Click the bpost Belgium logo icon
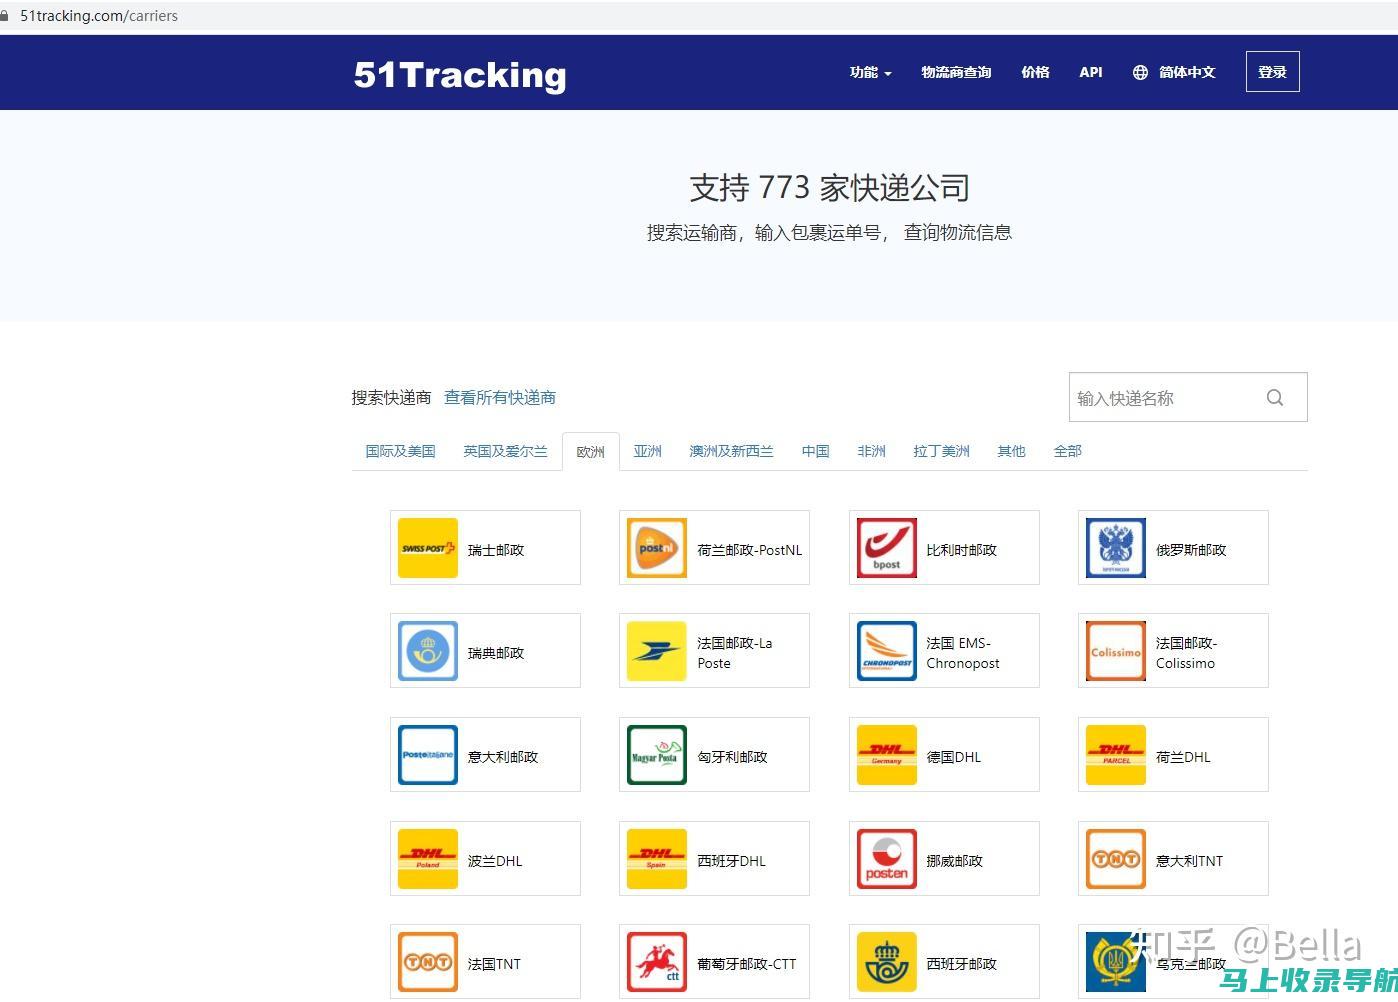The height and width of the screenshot is (1002, 1398). pyautogui.click(x=887, y=548)
